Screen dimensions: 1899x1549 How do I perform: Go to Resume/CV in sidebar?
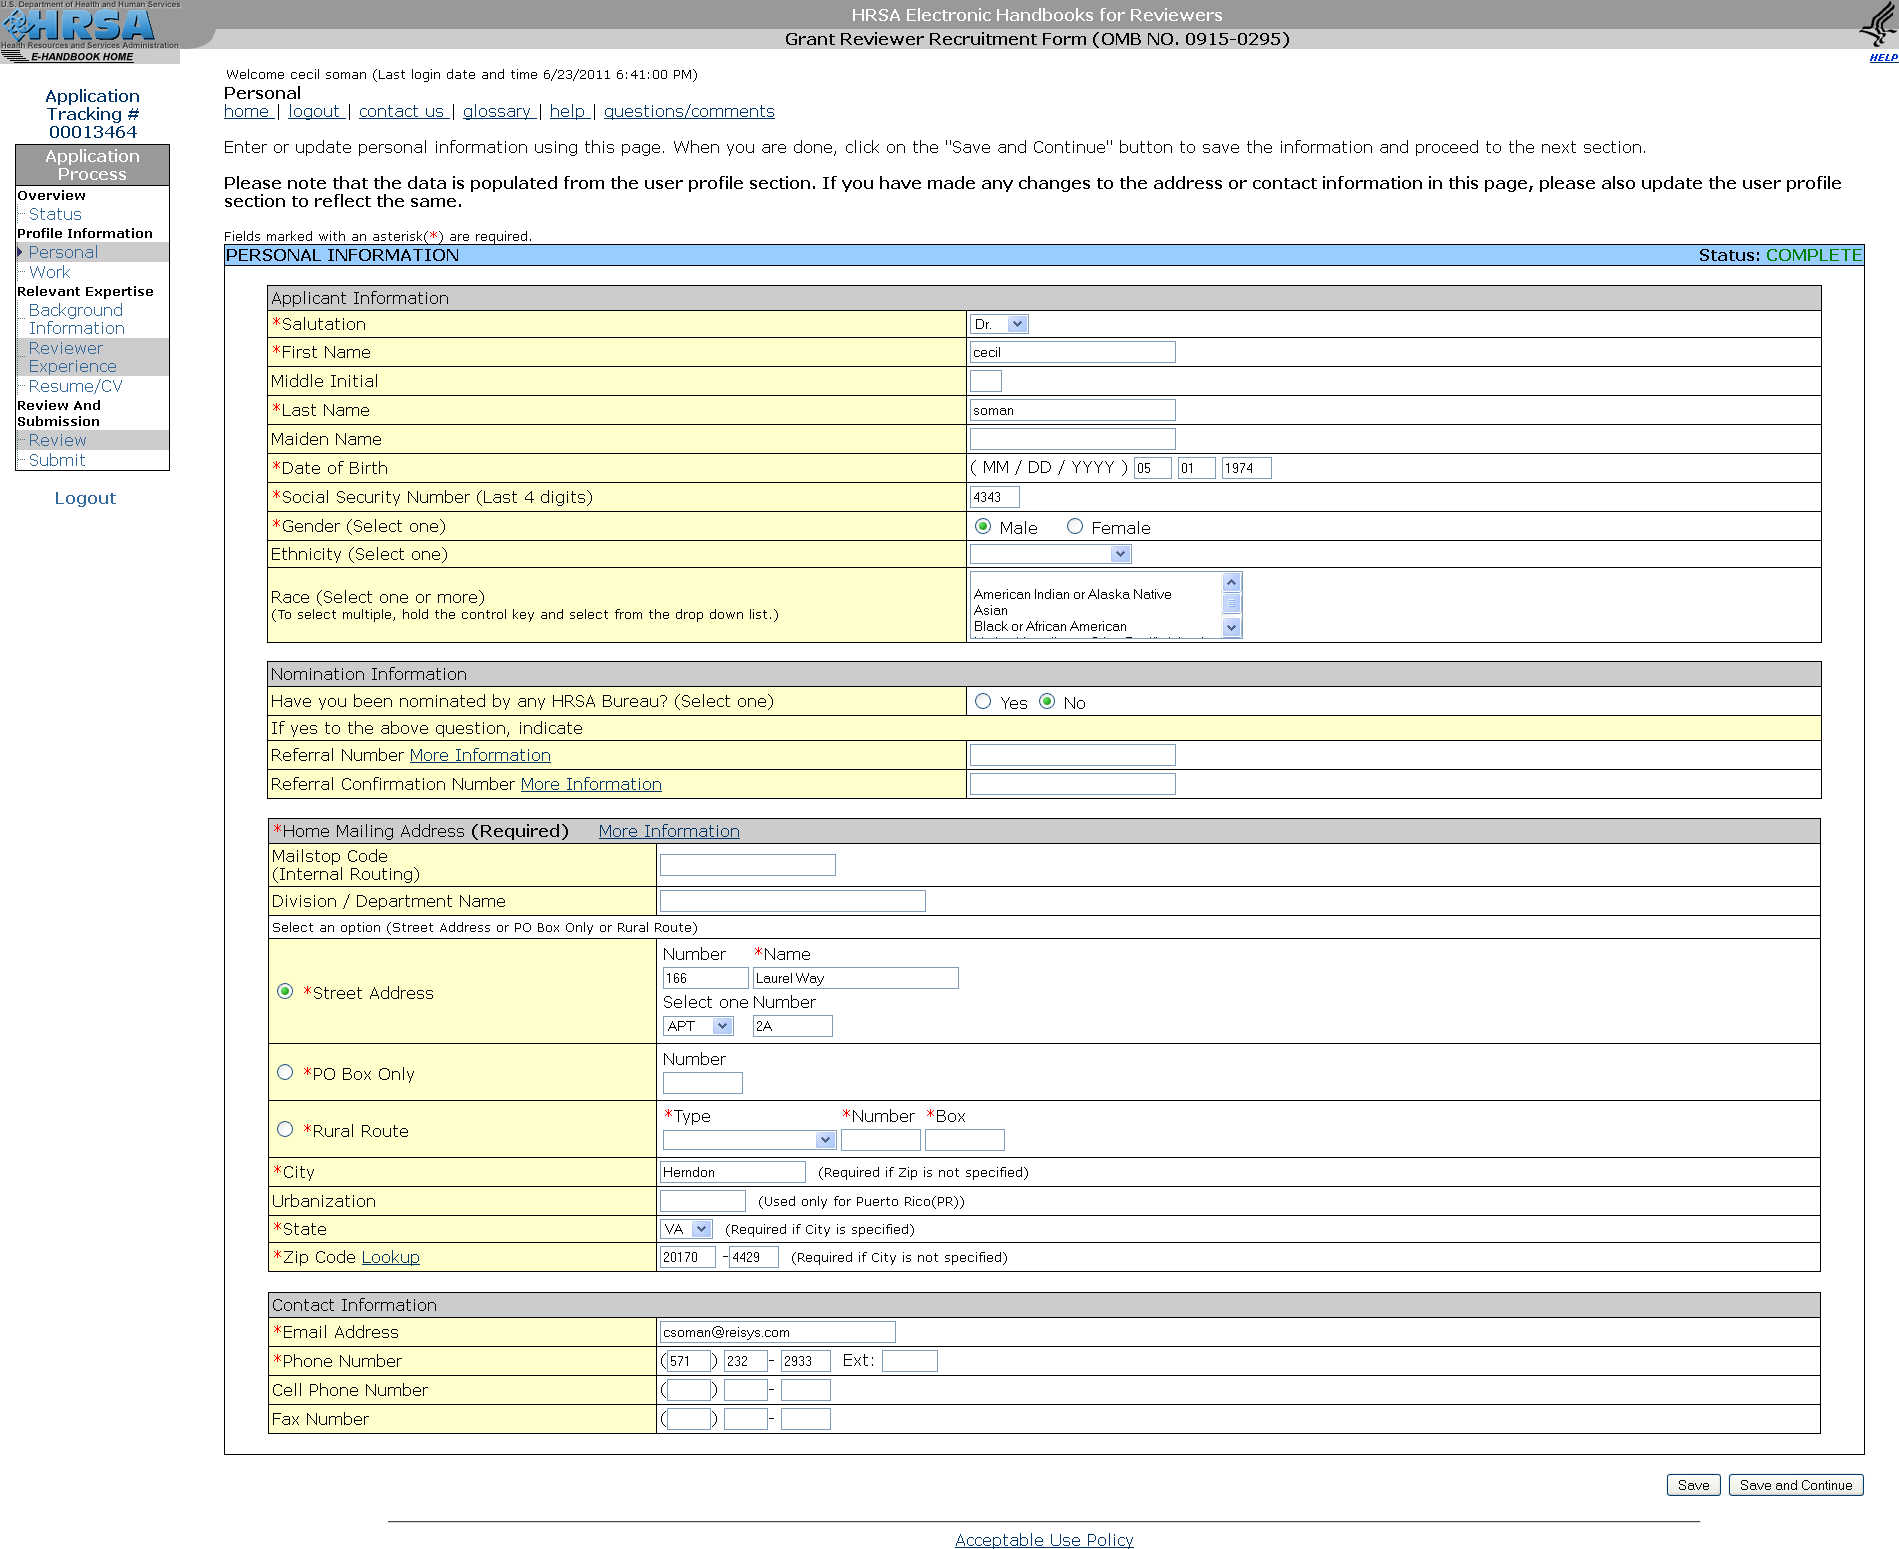tap(75, 386)
